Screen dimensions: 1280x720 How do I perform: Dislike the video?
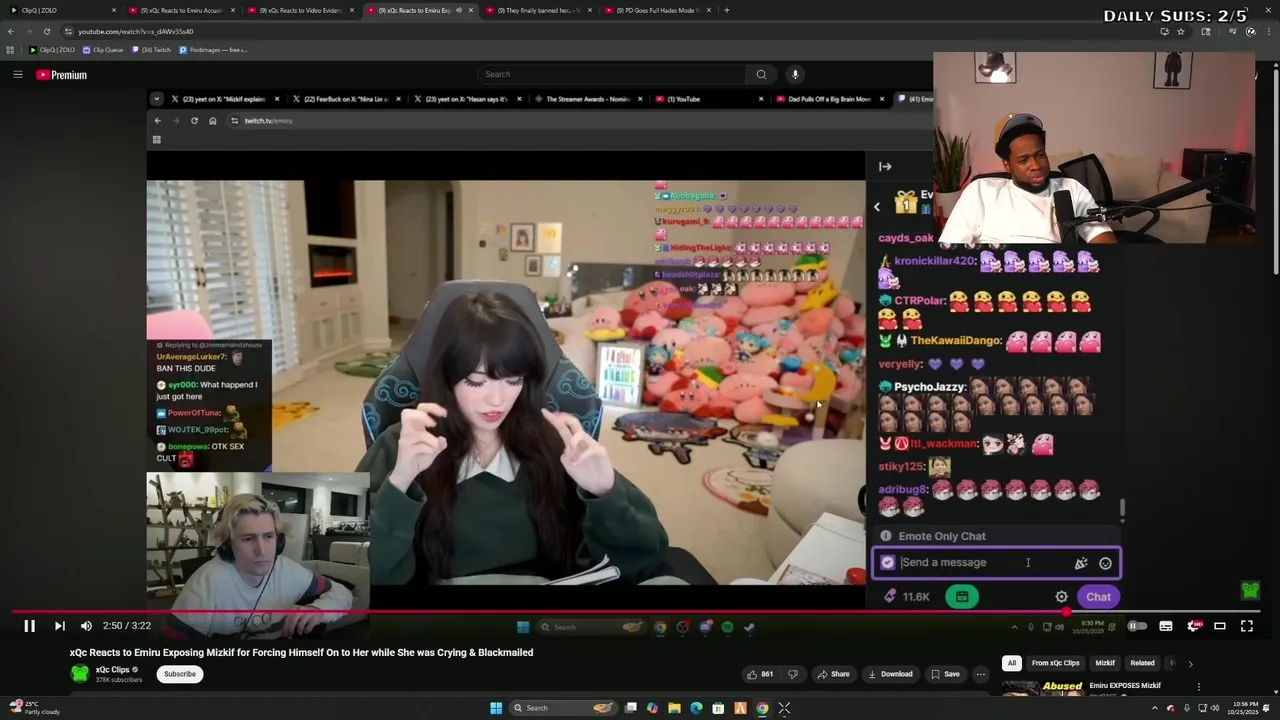click(793, 674)
